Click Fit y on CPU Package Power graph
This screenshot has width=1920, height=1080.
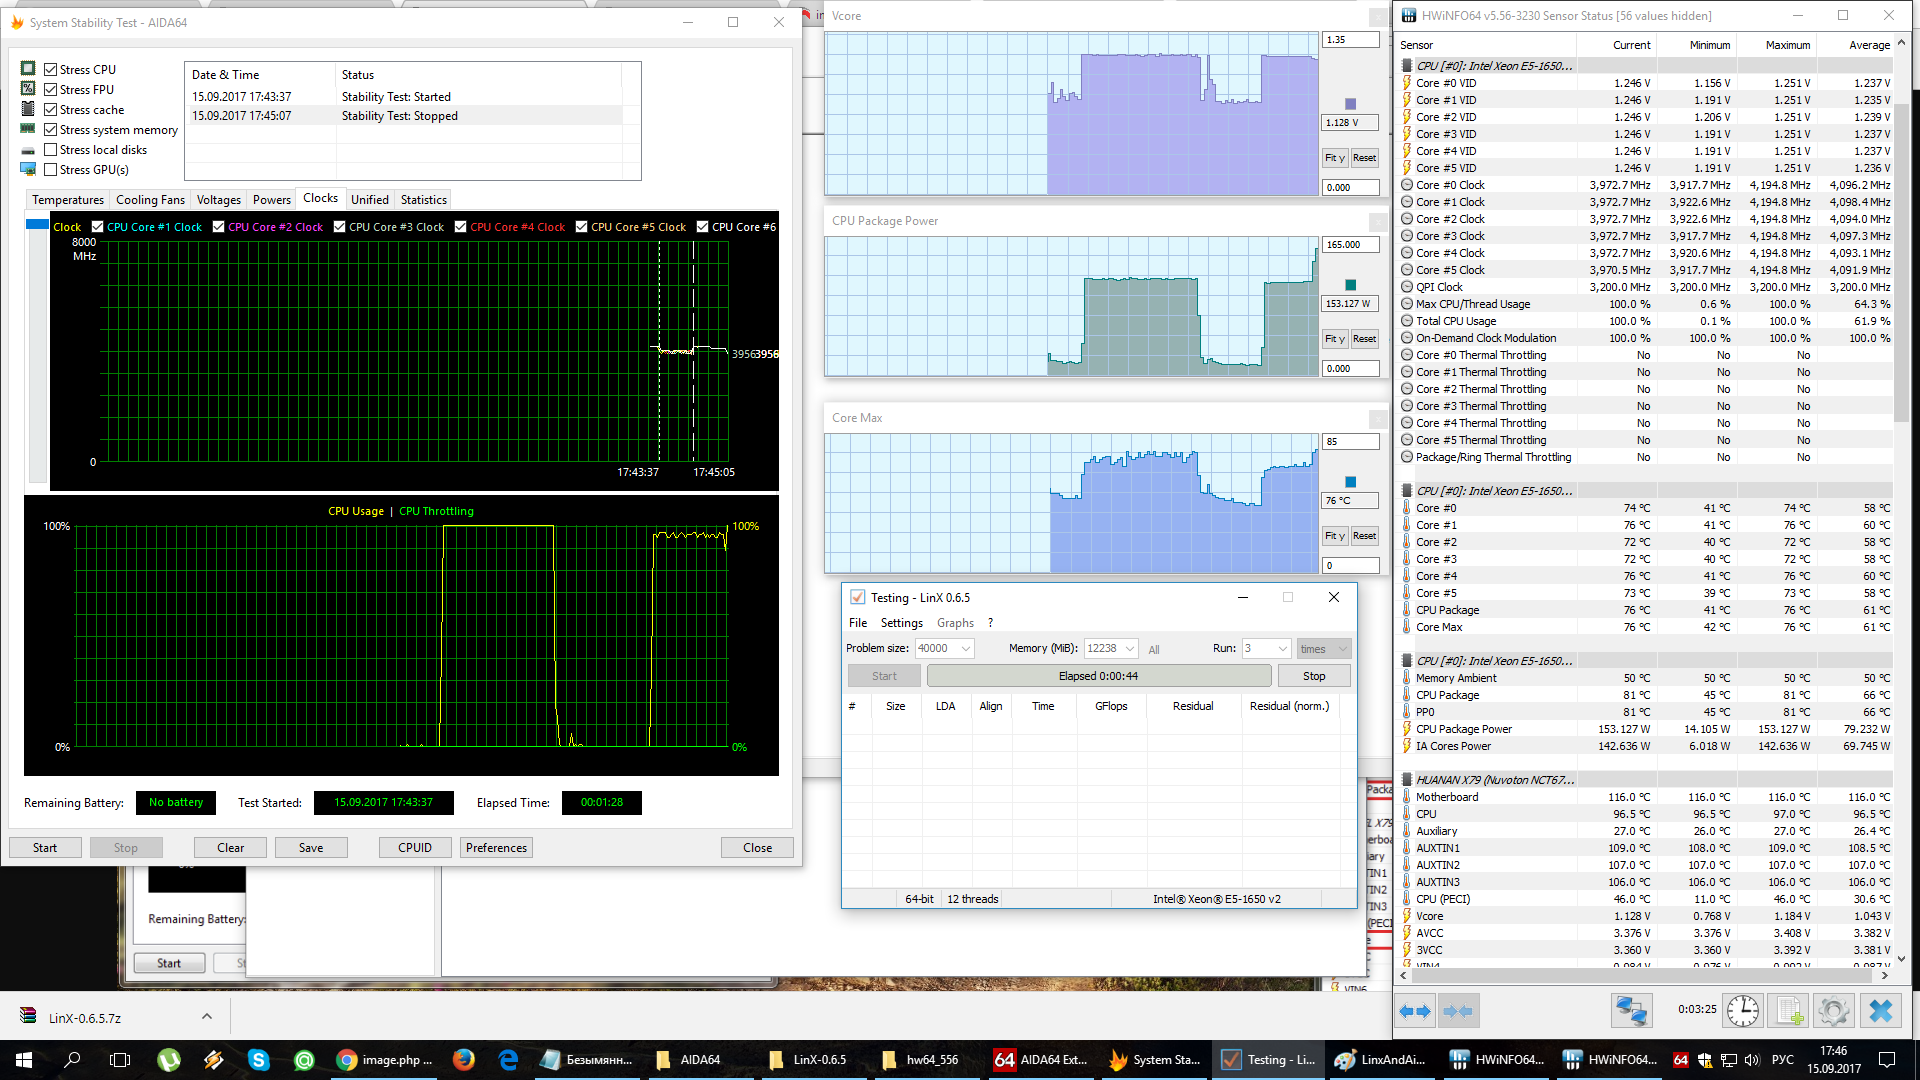[1334, 339]
